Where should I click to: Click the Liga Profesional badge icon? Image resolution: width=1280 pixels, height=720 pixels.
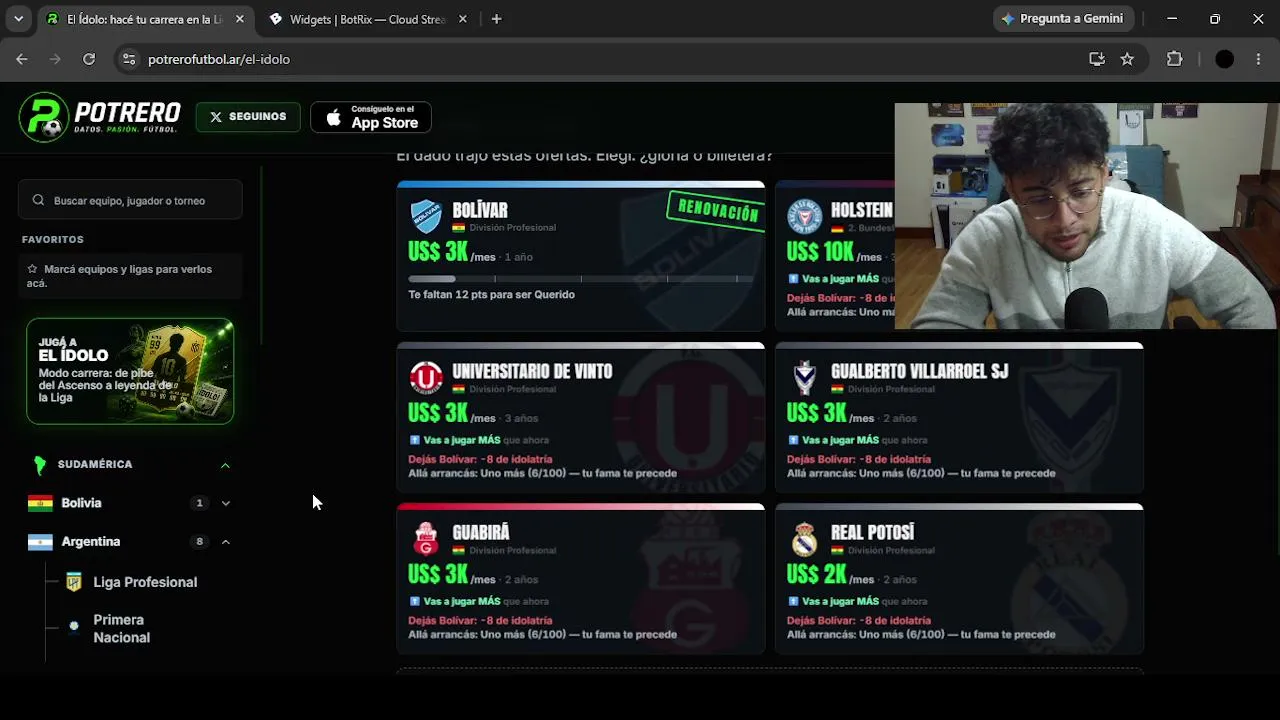pyautogui.click(x=73, y=582)
